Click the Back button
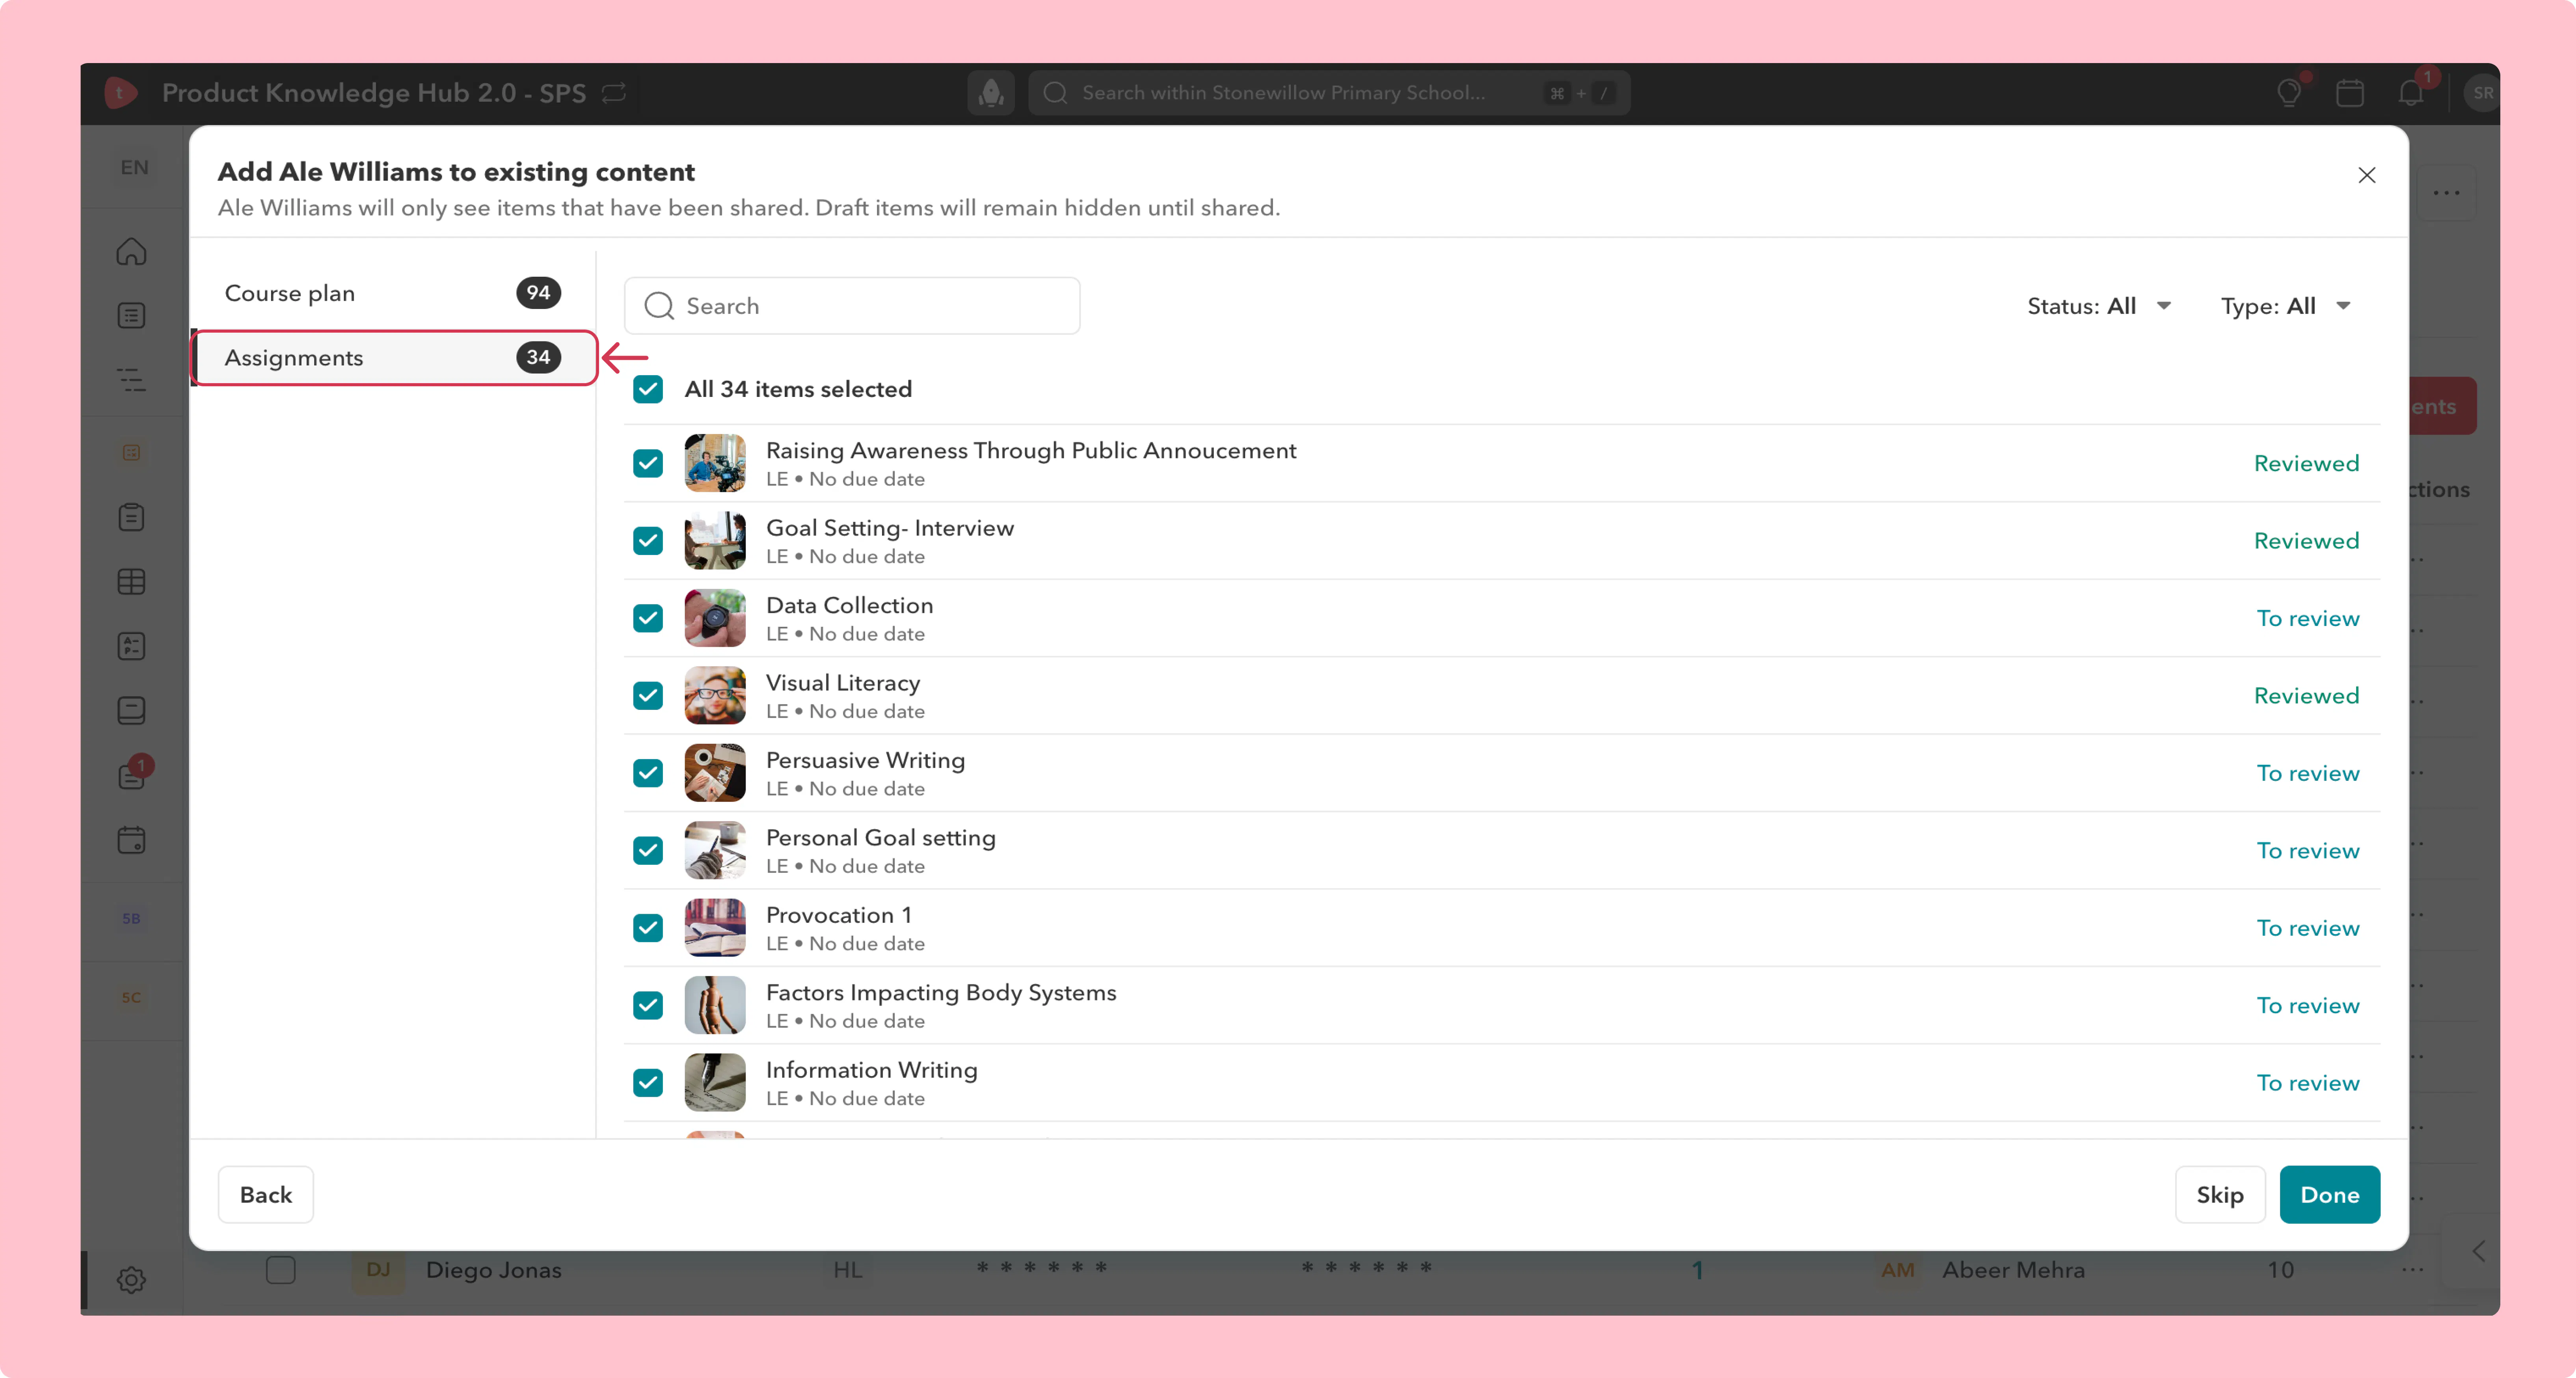 (266, 1195)
